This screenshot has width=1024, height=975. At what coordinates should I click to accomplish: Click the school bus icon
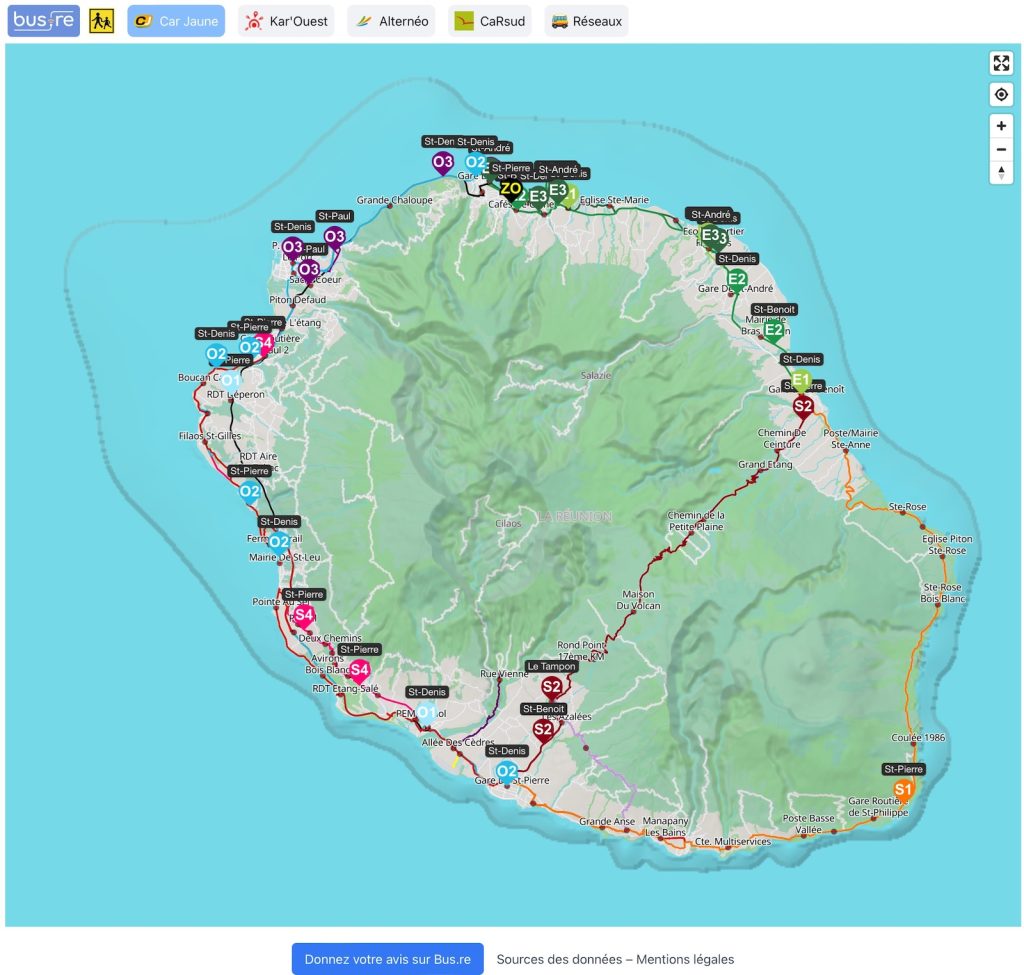tap(102, 21)
